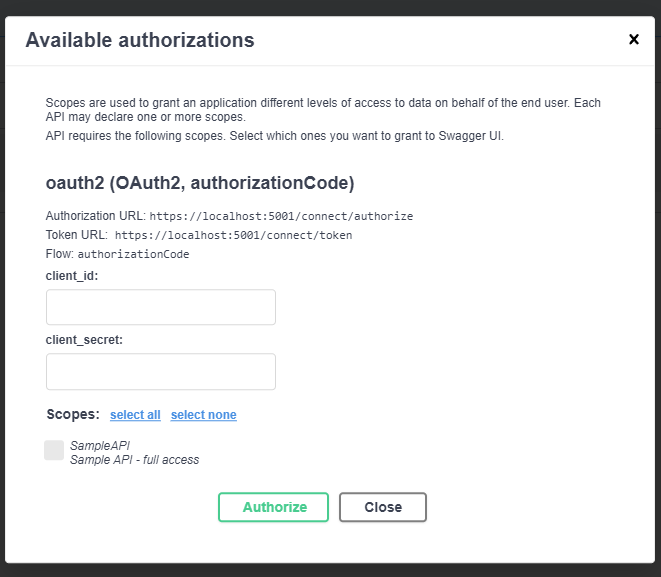The image size is (661, 577).
Task: Click the Token URL connect/token text
Action: (233, 235)
